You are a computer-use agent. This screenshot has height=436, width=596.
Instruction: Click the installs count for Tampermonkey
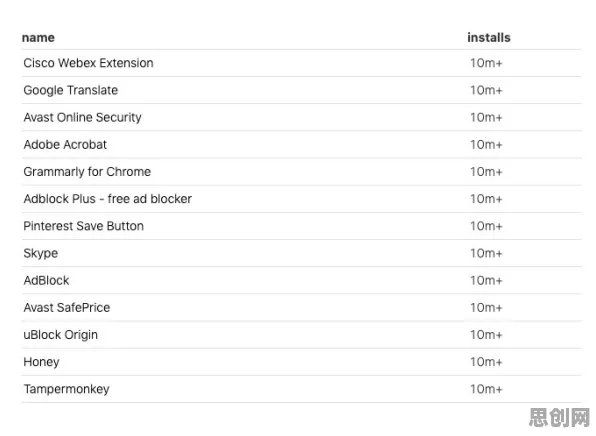point(486,389)
